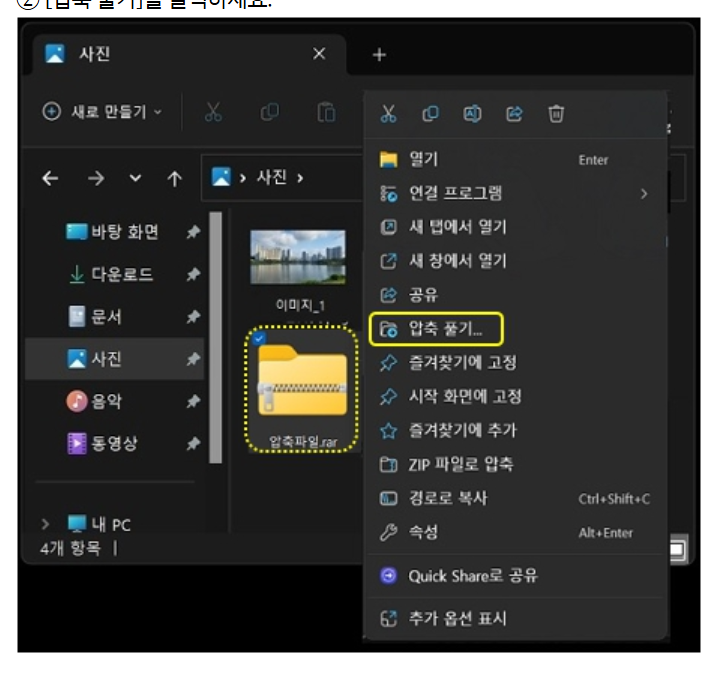The width and height of the screenshot is (707, 680).
Task: Click the navigation pane scrollbar
Action: 216,337
